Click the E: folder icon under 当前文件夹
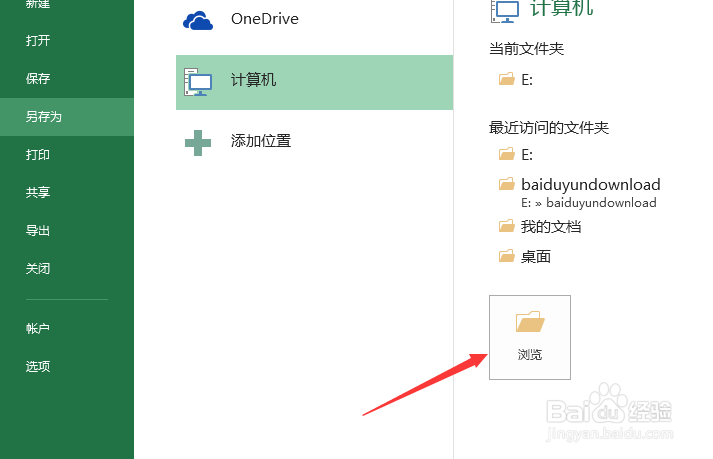Viewport: 713px width, 459px height. (x=507, y=79)
